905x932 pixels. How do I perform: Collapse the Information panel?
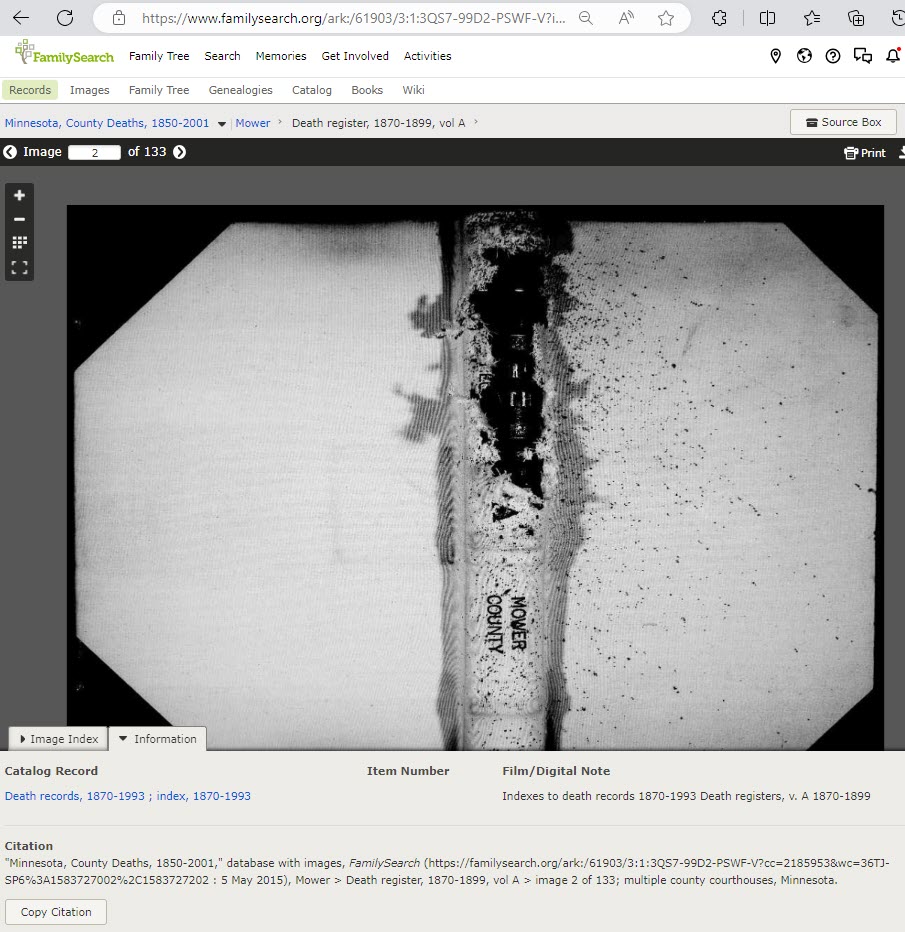click(157, 738)
